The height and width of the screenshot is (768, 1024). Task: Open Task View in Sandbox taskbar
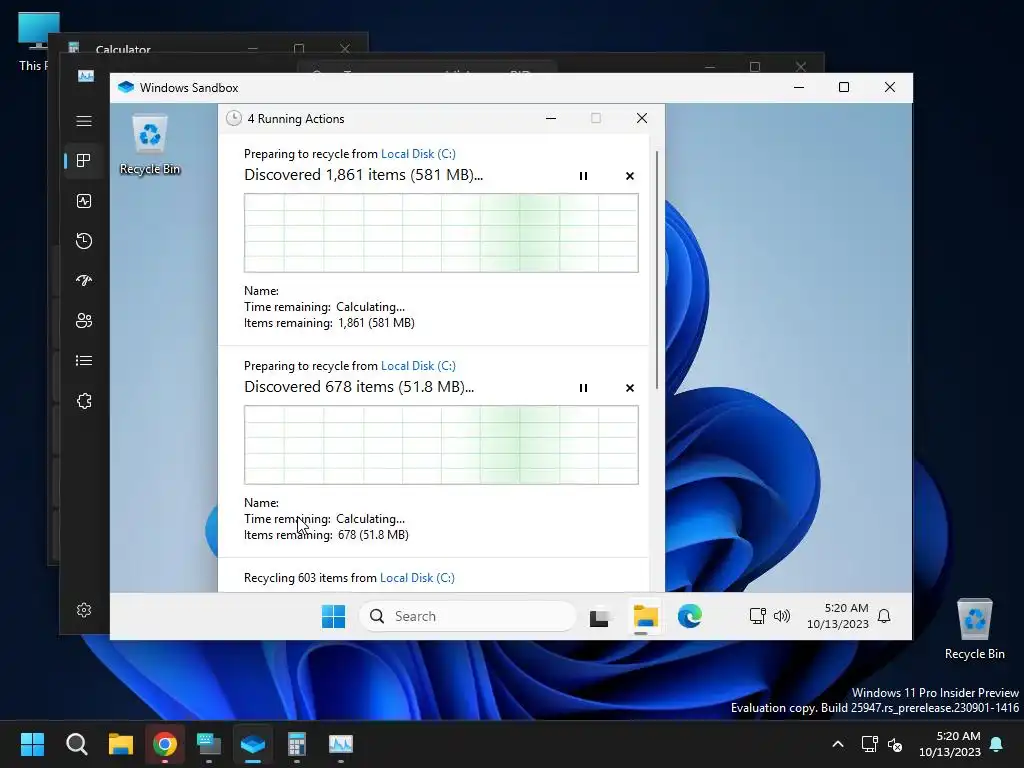(x=599, y=616)
